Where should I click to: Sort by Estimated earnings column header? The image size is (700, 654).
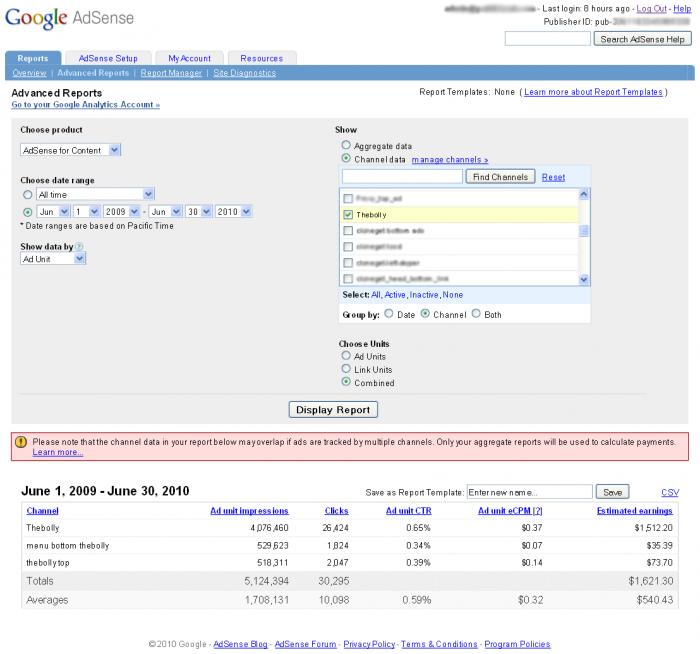(x=634, y=510)
